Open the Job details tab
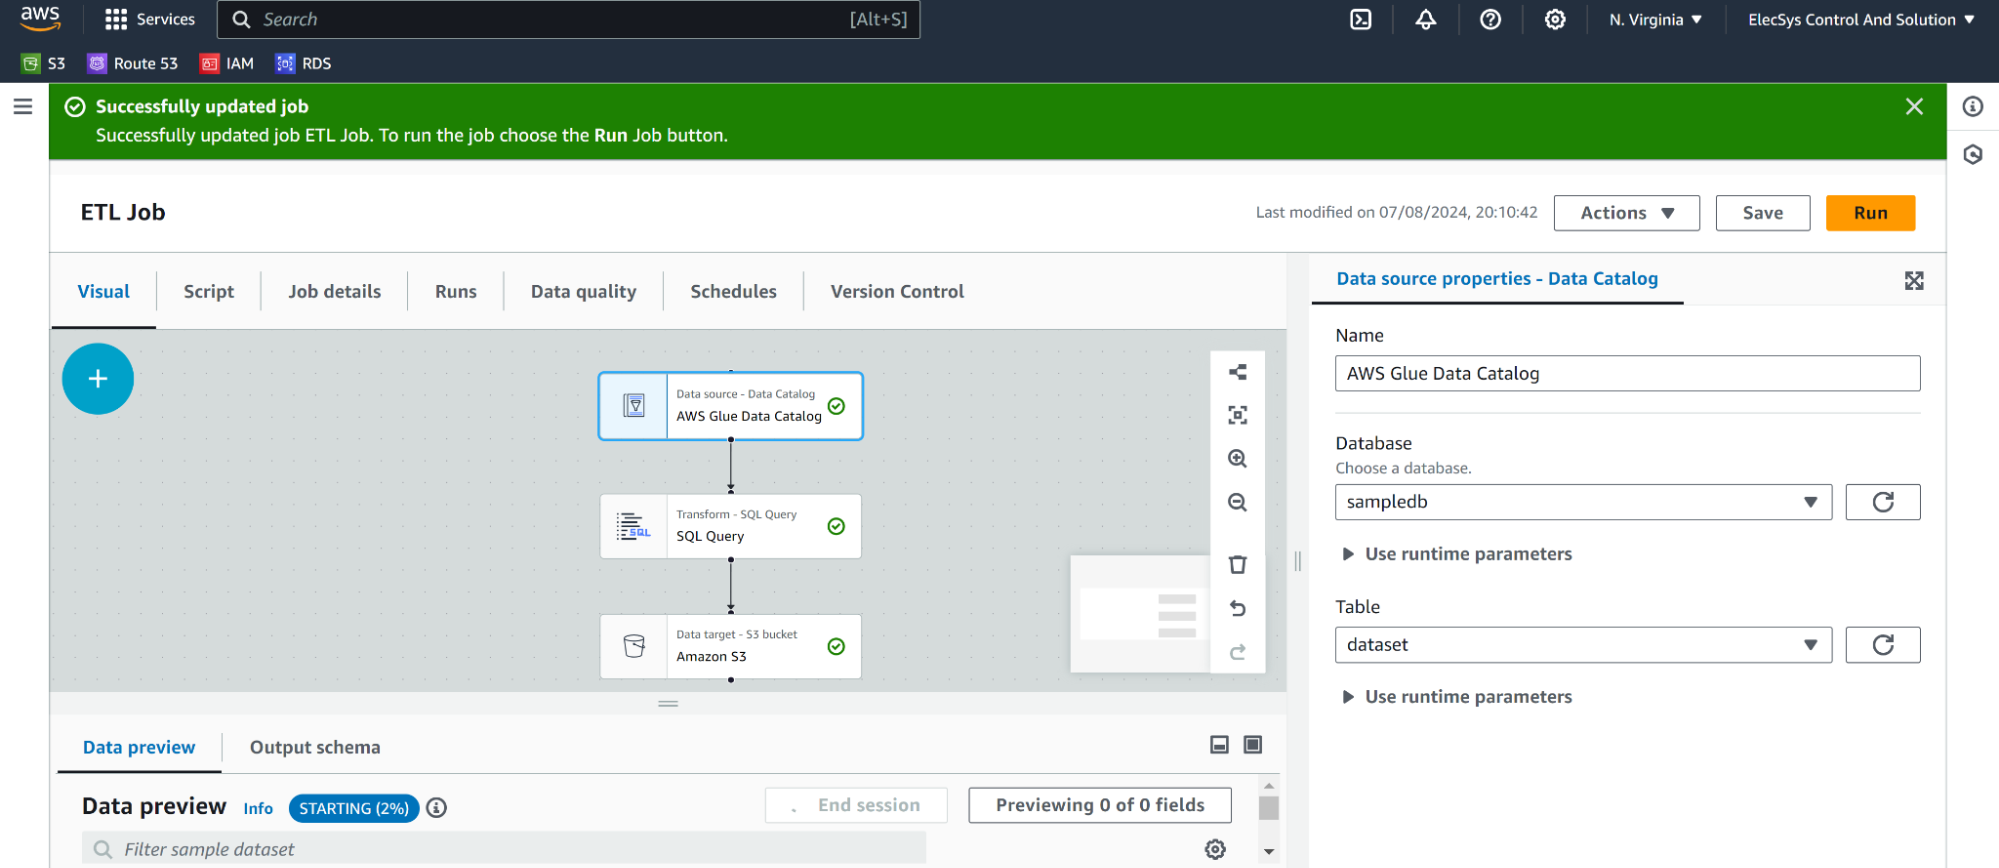Viewport: 1999px width, 868px height. point(335,291)
